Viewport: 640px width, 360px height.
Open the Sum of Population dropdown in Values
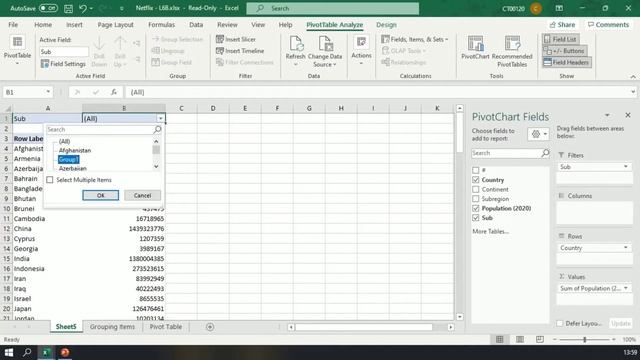(x=625, y=288)
